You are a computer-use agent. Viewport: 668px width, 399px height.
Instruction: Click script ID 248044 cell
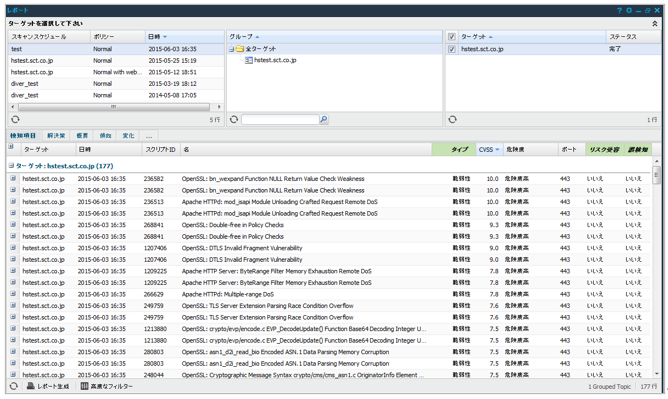(x=153, y=375)
